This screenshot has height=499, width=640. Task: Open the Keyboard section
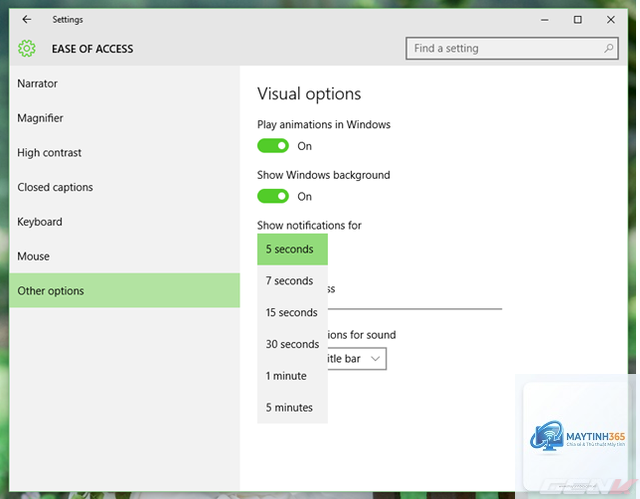[x=124, y=222]
